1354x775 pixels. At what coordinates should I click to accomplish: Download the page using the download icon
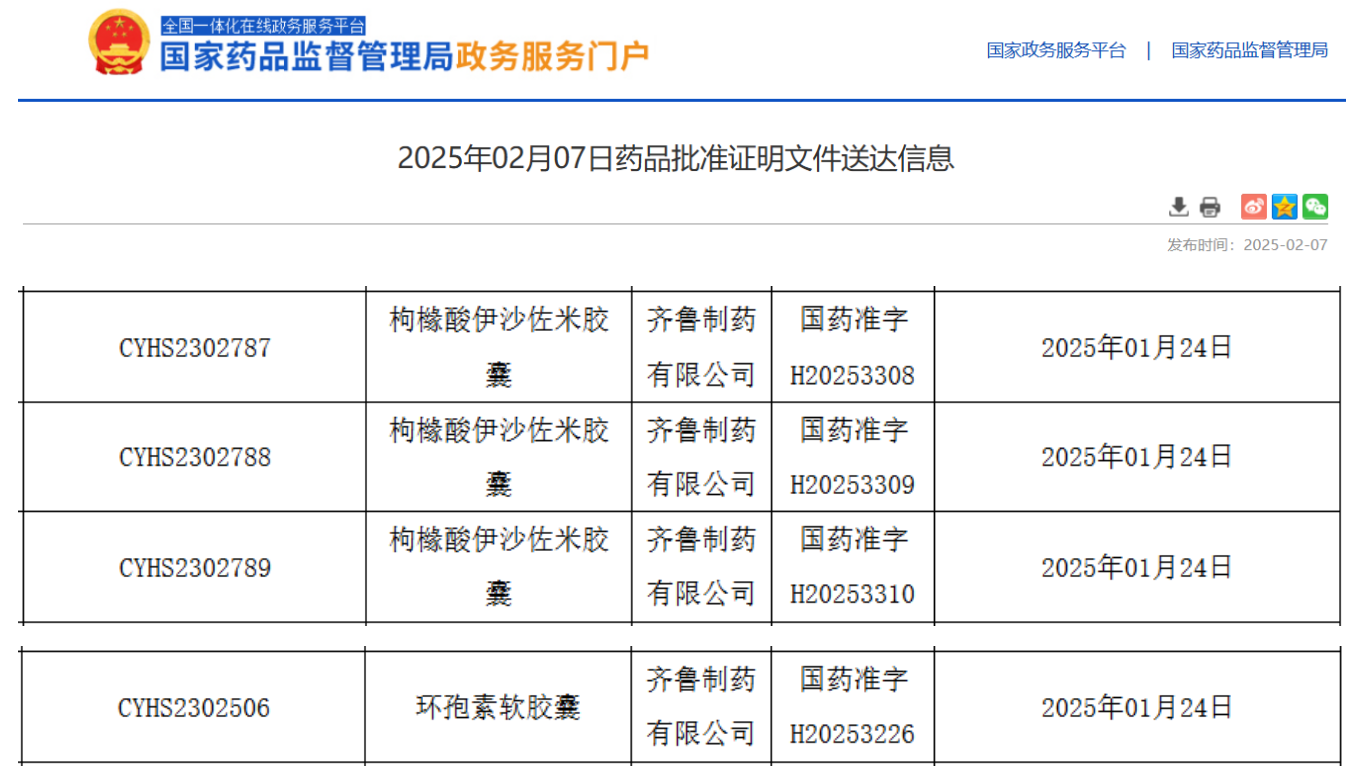click(x=1179, y=207)
